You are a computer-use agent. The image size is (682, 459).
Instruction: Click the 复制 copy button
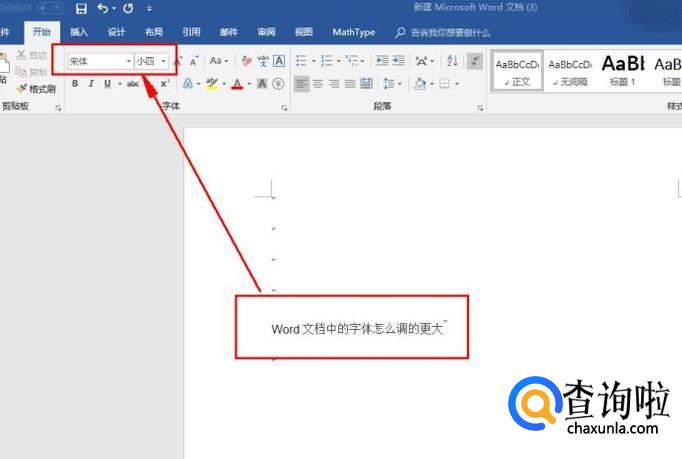click(31, 72)
